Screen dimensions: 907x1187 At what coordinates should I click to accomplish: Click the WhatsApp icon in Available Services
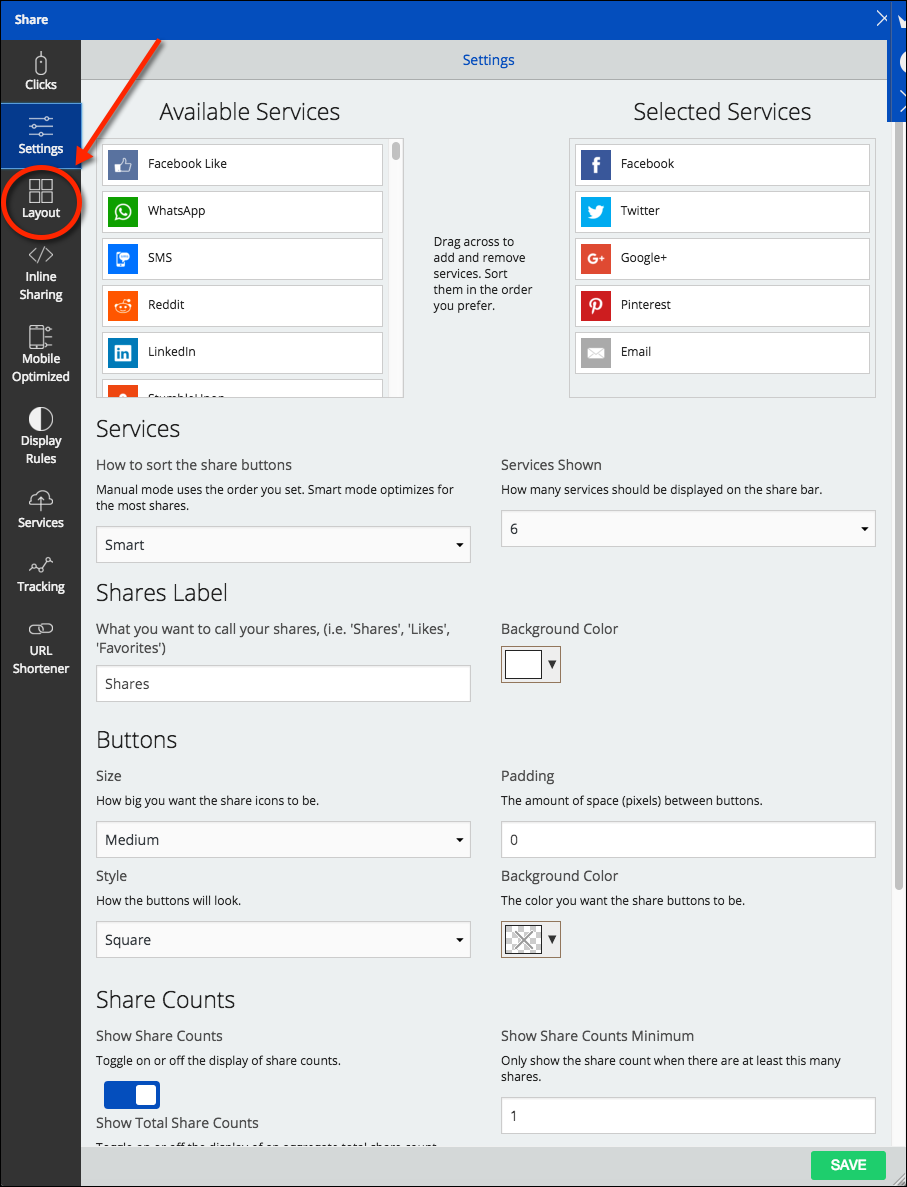(123, 212)
